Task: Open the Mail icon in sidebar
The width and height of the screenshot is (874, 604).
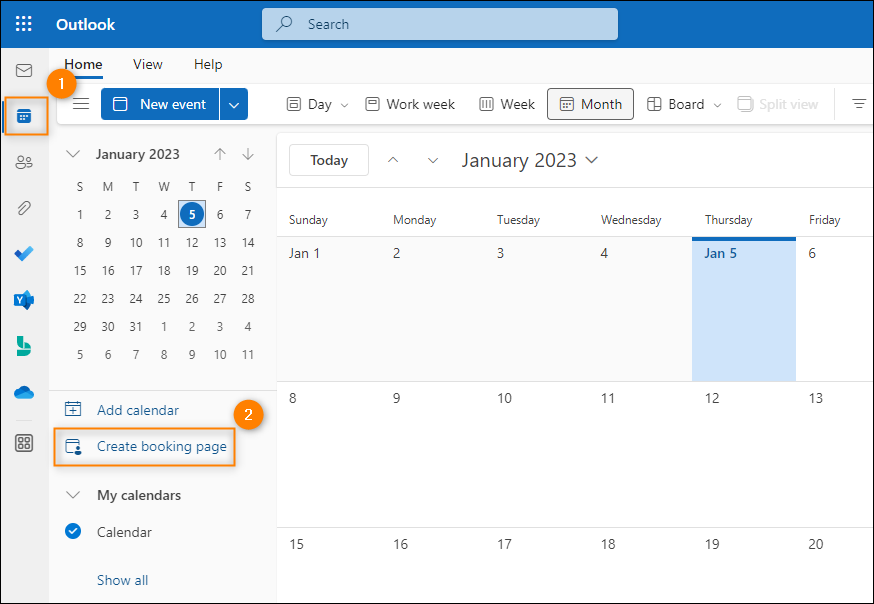Action: [x=24, y=70]
